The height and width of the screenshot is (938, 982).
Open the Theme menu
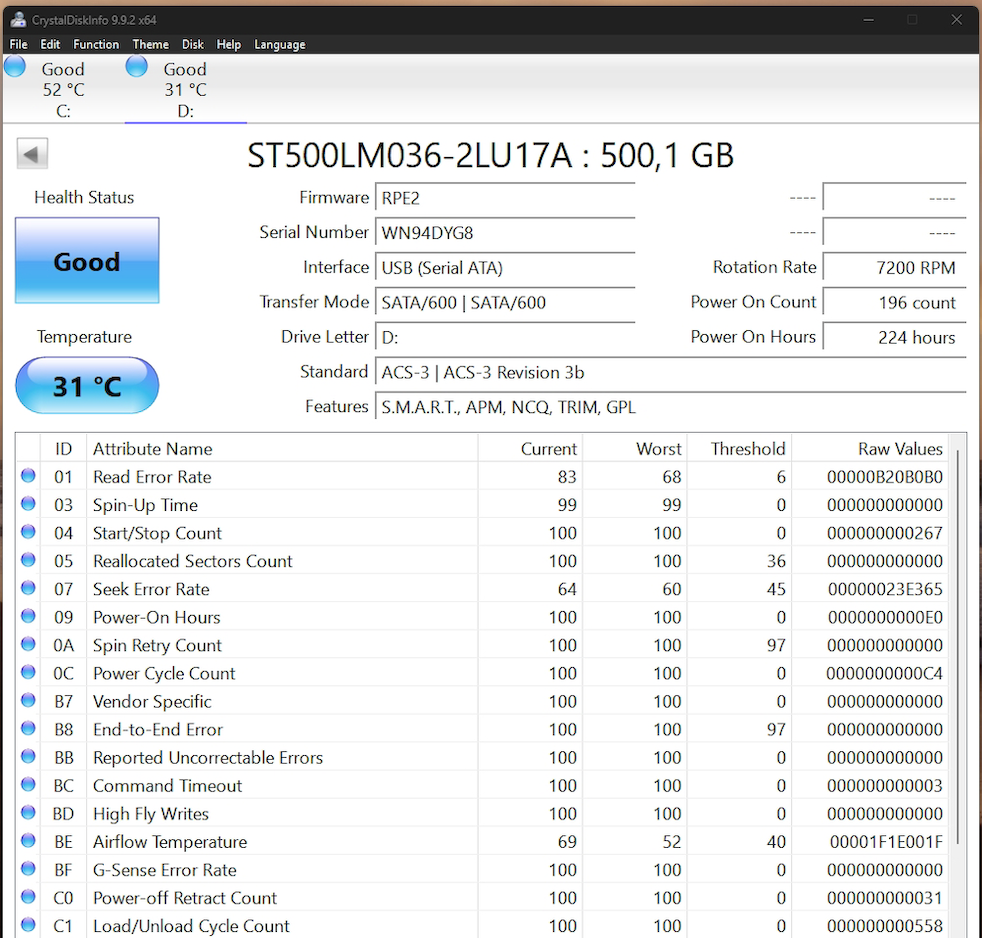pos(150,44)
